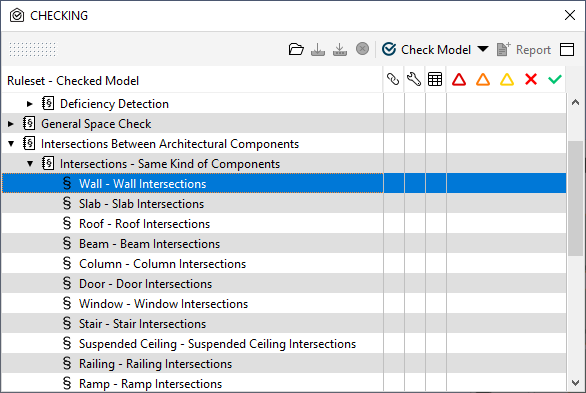
Task: Open ruleset folder icon in toolbar
Action: (296, 49)
